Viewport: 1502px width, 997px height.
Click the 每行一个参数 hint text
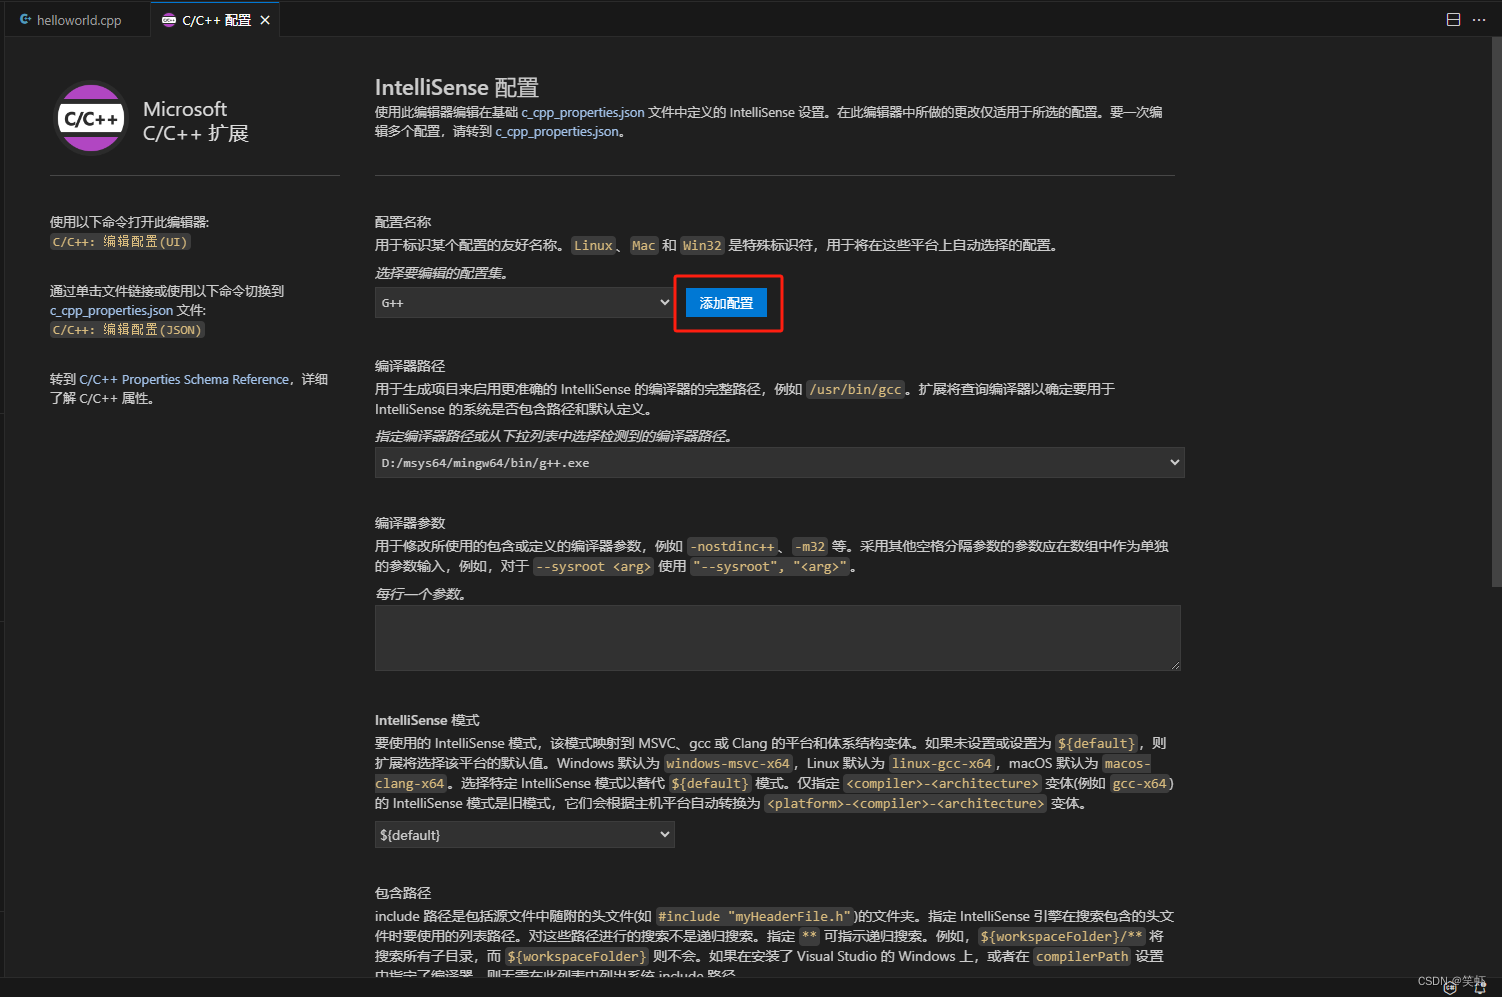[x=421, y=594]
